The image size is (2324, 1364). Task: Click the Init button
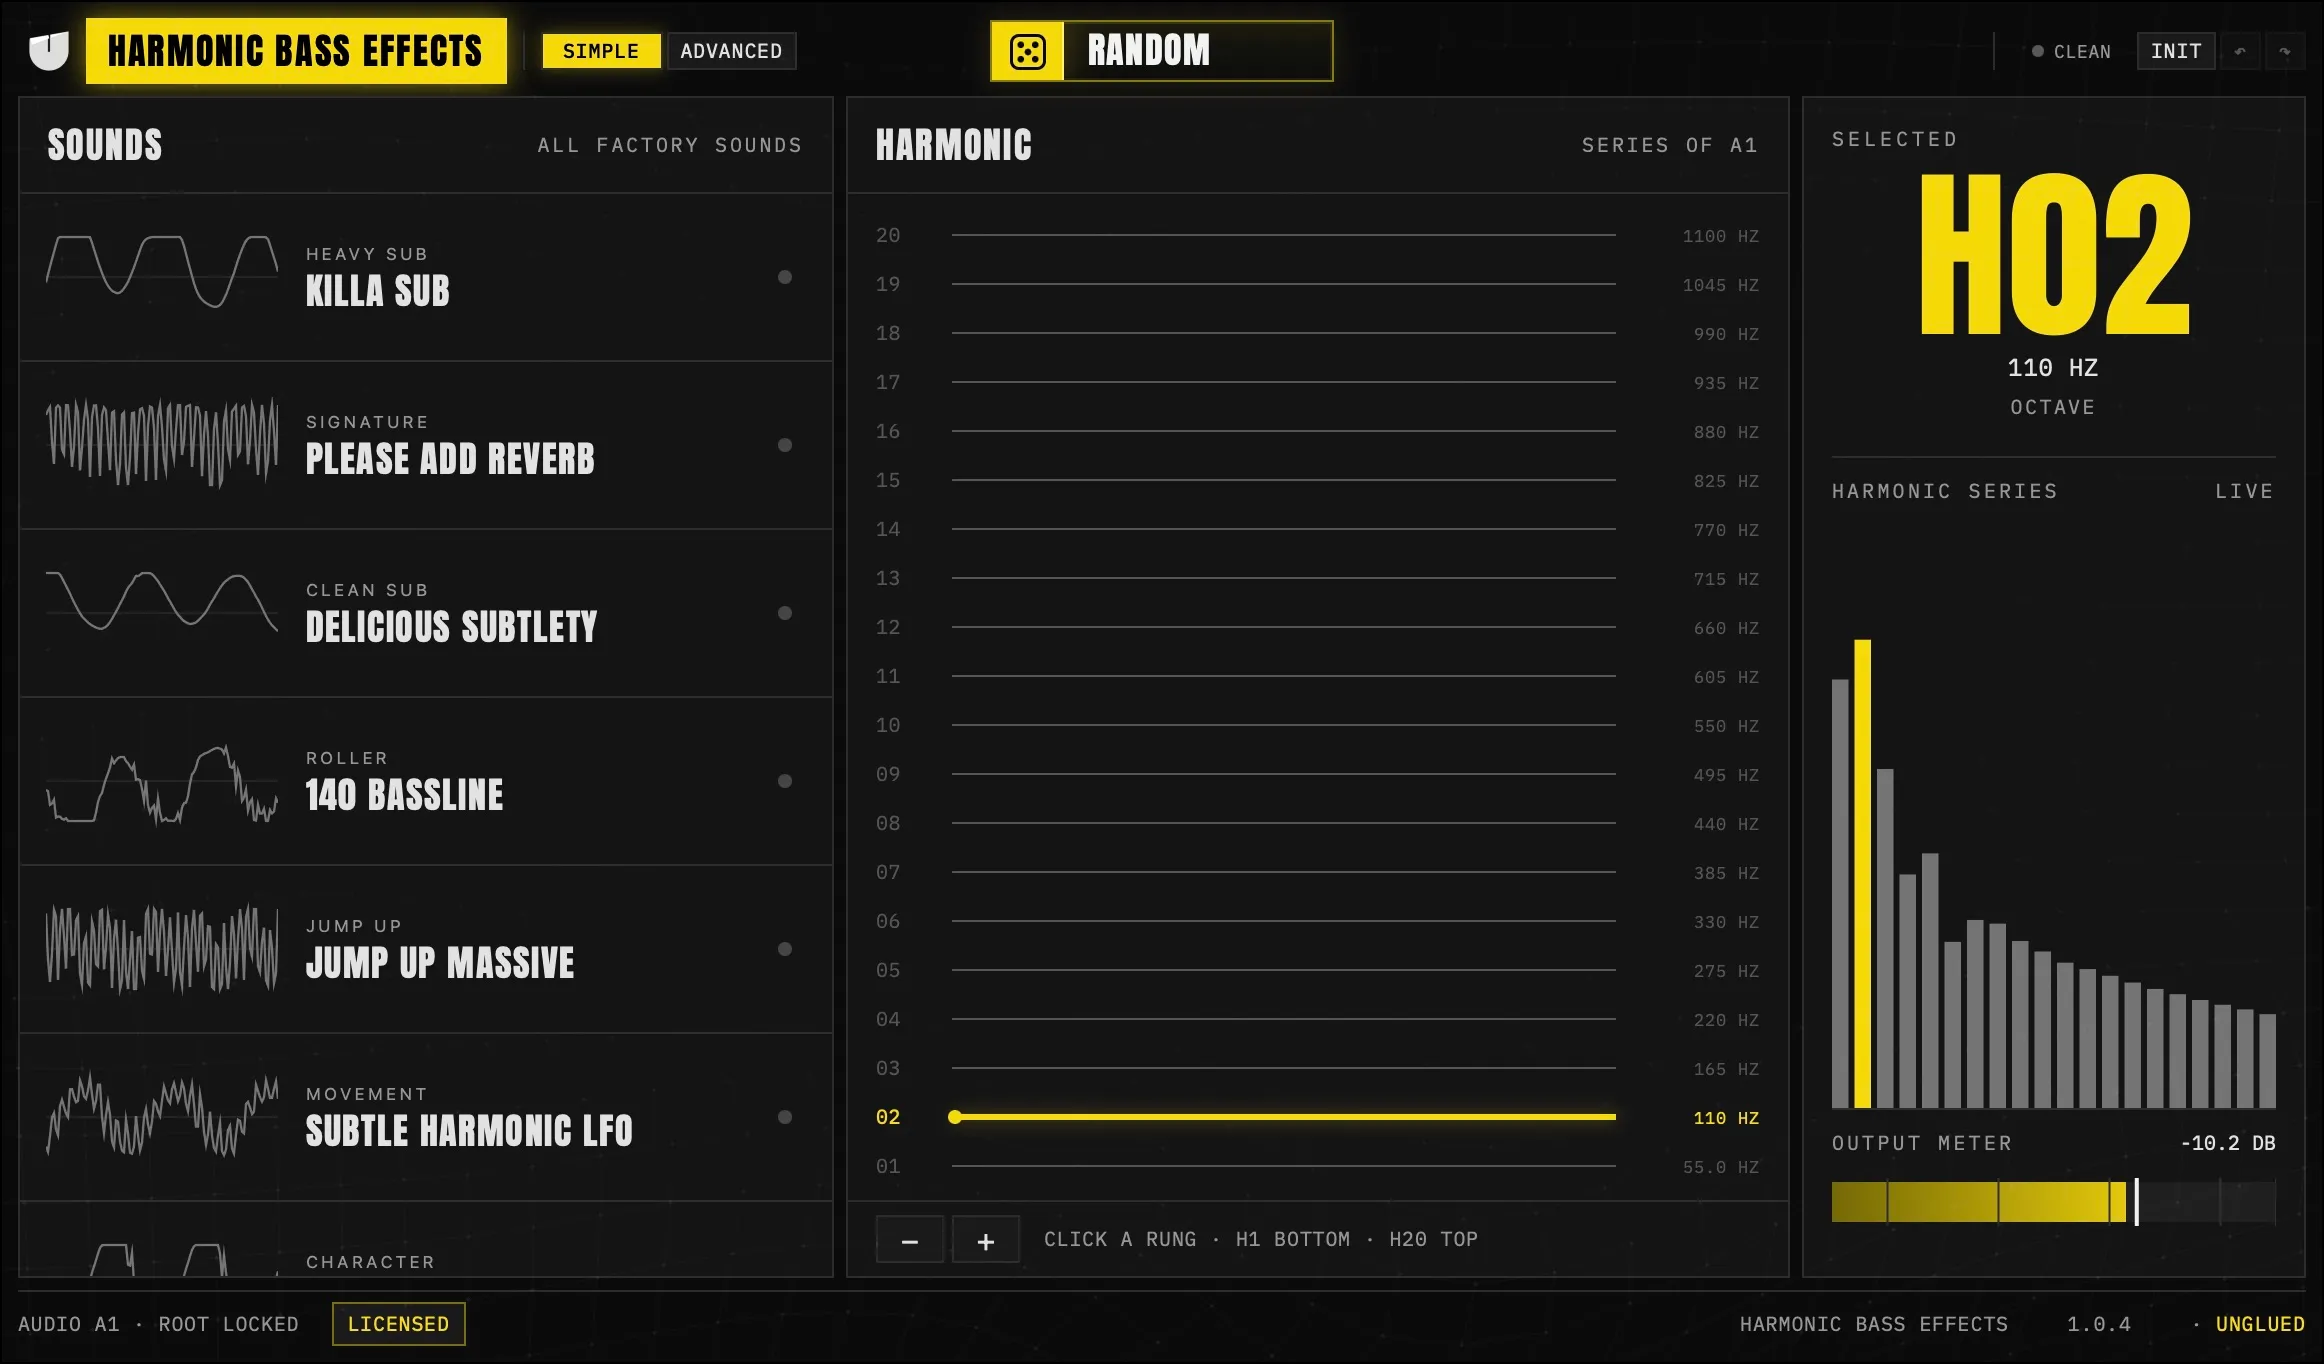point(2176,51)
